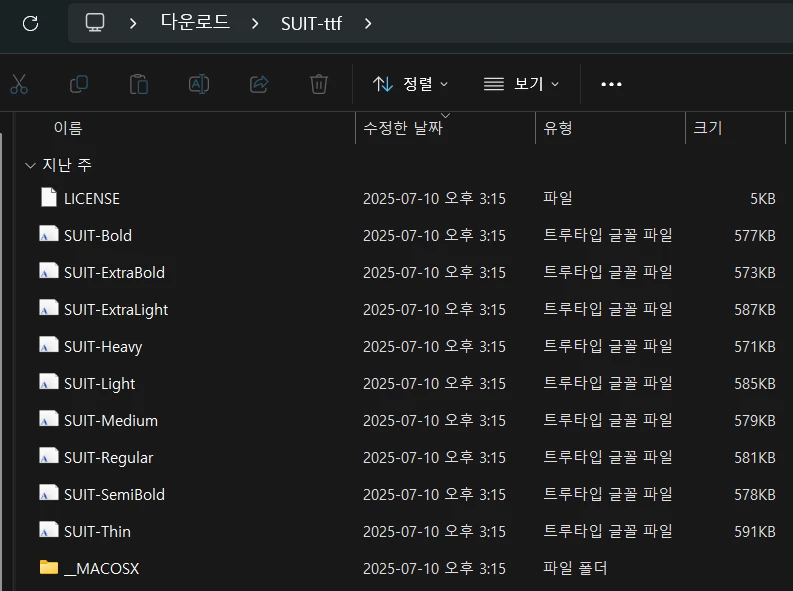This screenshot has height=591, width=793.
Task: Click the SUIT-SemiBold font file icon
Action: coord(49,492)
